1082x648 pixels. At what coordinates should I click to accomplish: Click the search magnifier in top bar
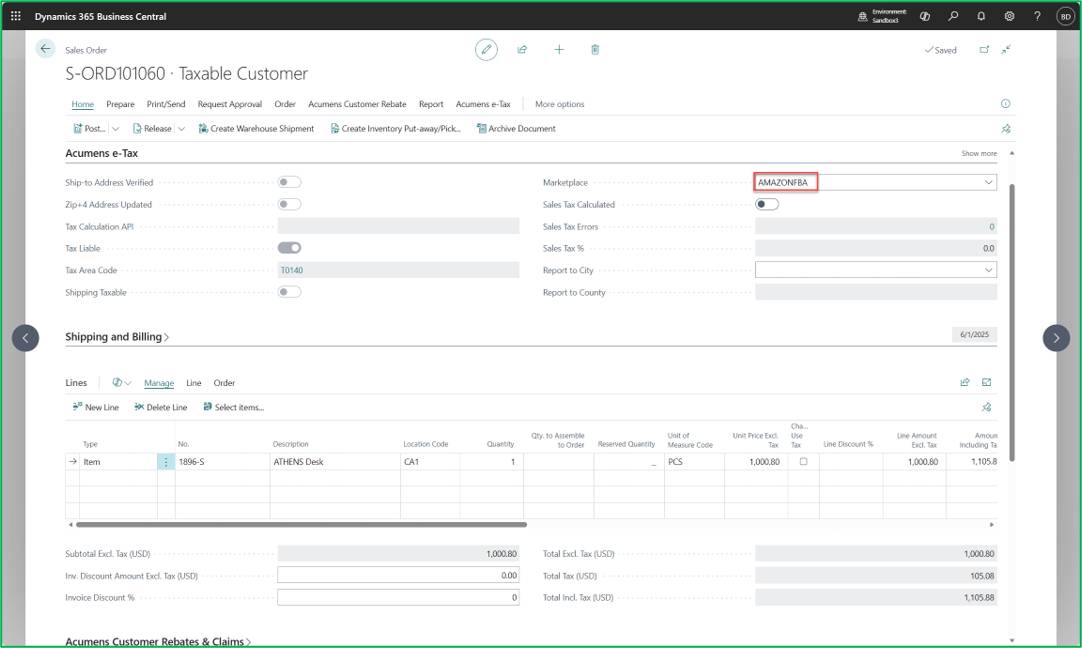pyautogui.click(x=953, y=16)
